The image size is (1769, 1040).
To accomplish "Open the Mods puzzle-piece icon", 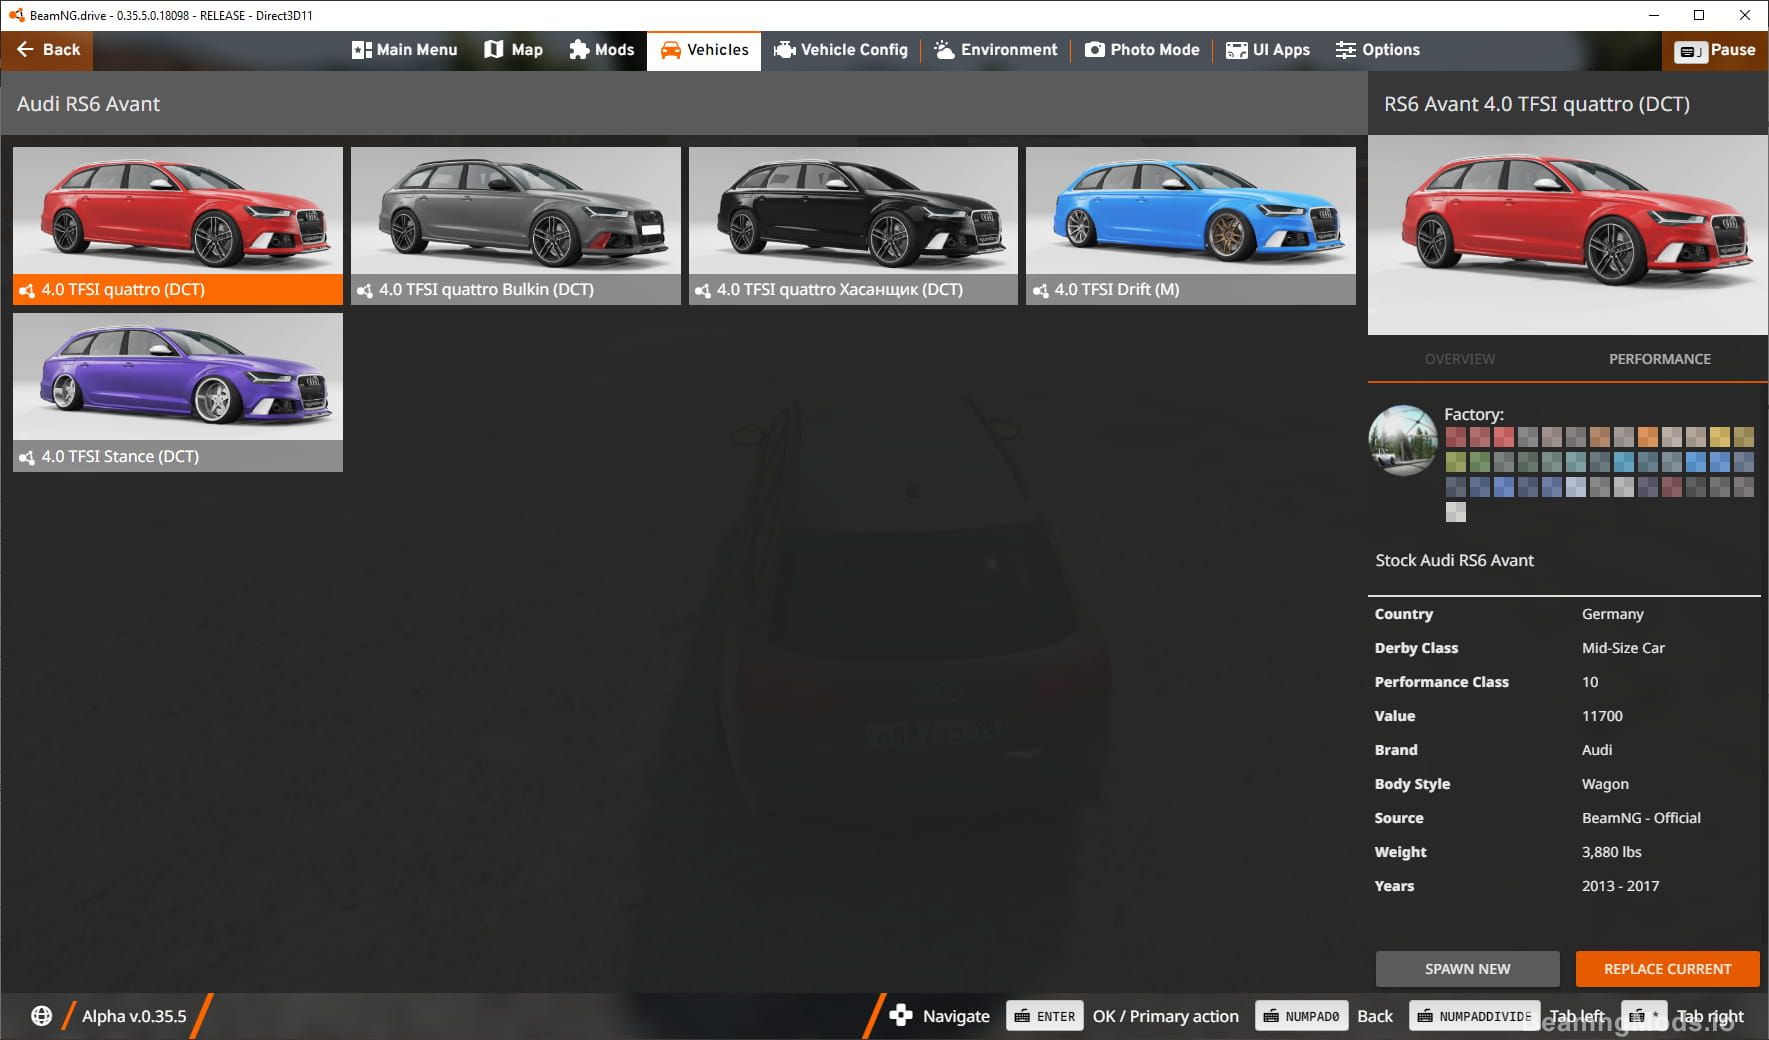I will [579, 50].
